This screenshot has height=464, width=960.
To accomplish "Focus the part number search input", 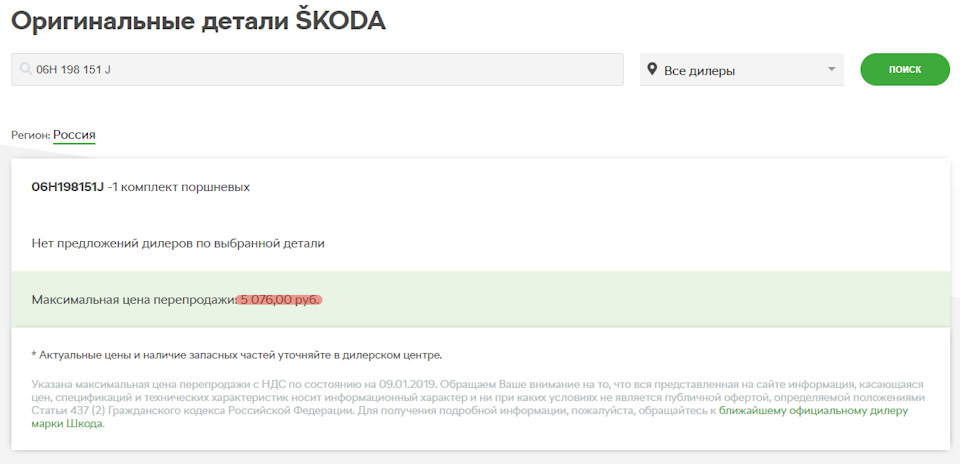I will pyautogui.click(x=320, y=70).
